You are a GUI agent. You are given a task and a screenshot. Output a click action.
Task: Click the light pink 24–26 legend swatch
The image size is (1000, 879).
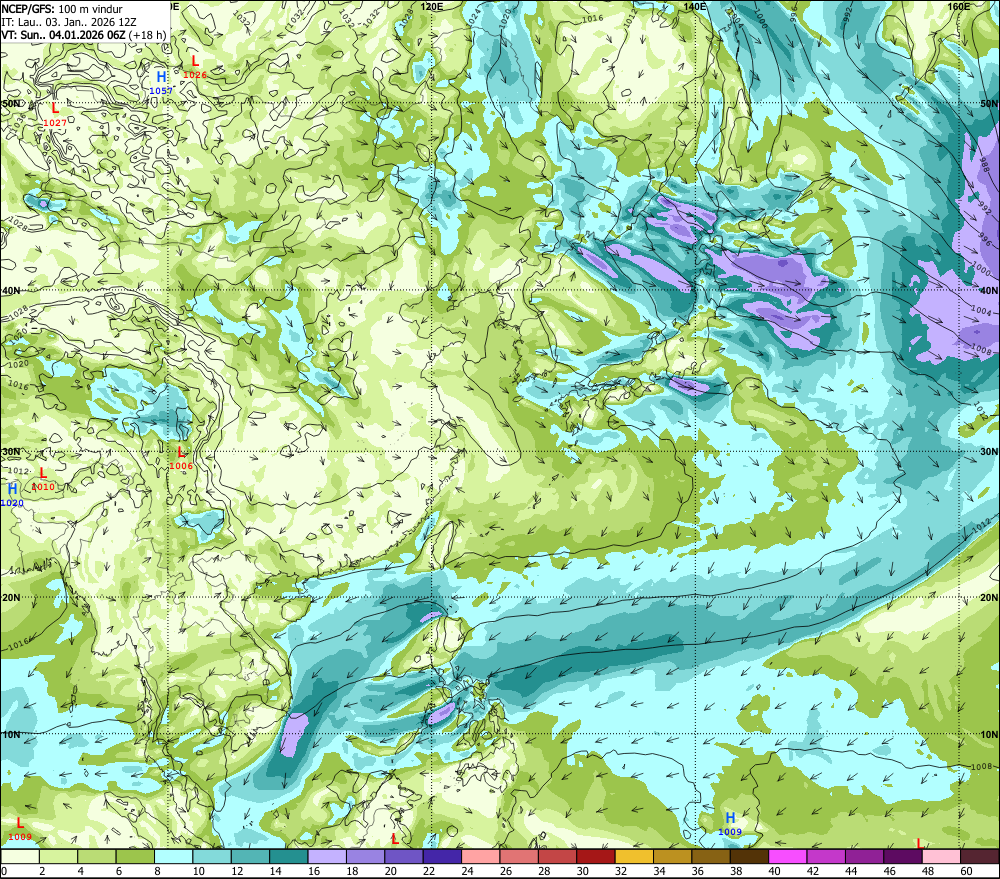click(x=480, y=856)
